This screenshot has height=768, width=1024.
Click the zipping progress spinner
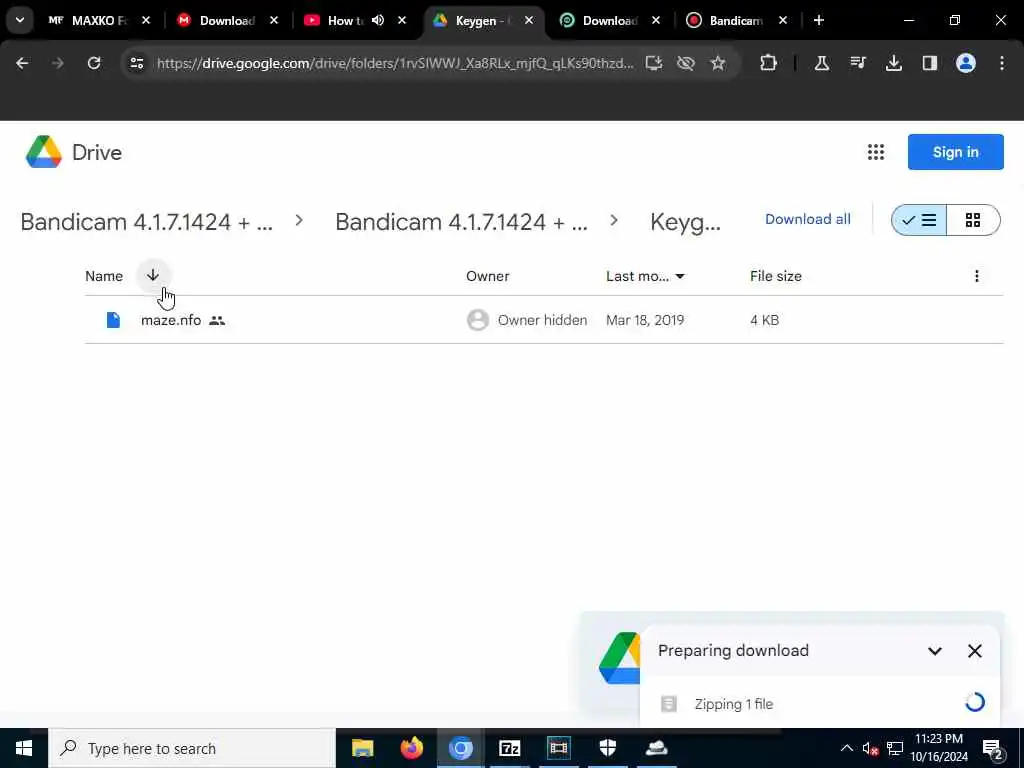[x=975, y=703]
